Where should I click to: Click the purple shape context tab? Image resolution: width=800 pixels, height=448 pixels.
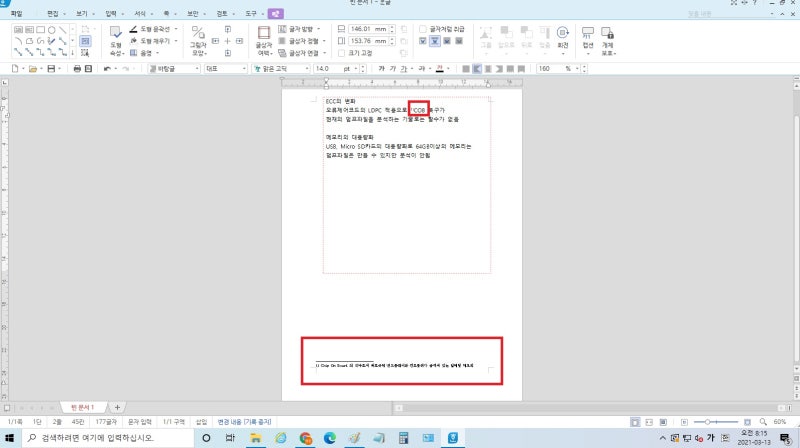pos(276,14)
